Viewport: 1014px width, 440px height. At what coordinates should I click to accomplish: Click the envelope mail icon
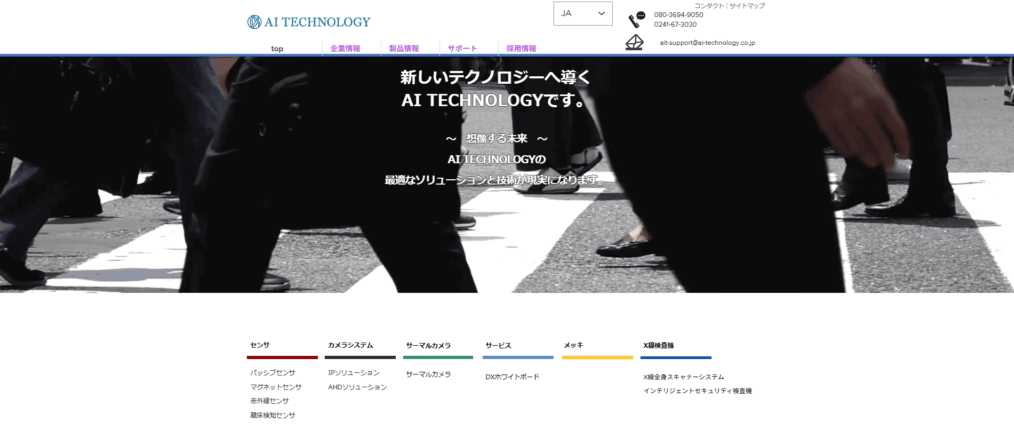coord(634,43)
